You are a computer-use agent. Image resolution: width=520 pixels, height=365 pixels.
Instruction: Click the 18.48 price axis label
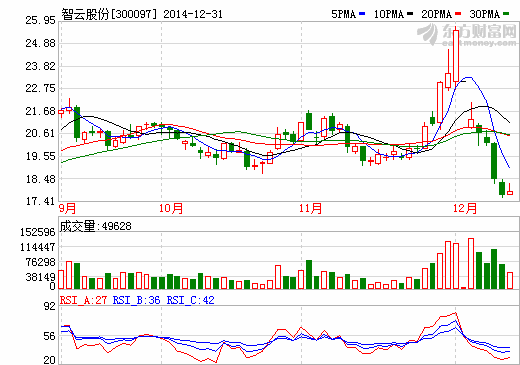pos(40,179)
